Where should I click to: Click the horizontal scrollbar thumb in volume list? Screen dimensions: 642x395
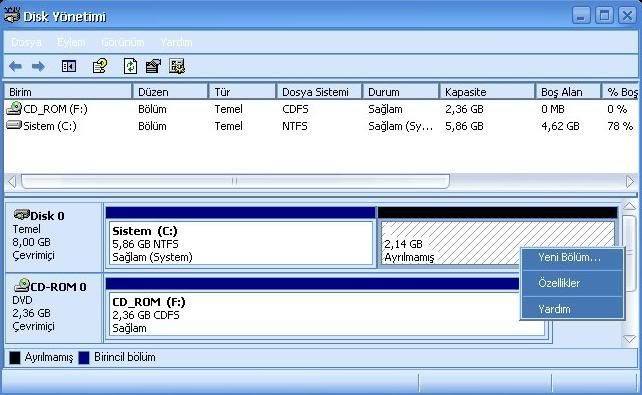point(235,181)
